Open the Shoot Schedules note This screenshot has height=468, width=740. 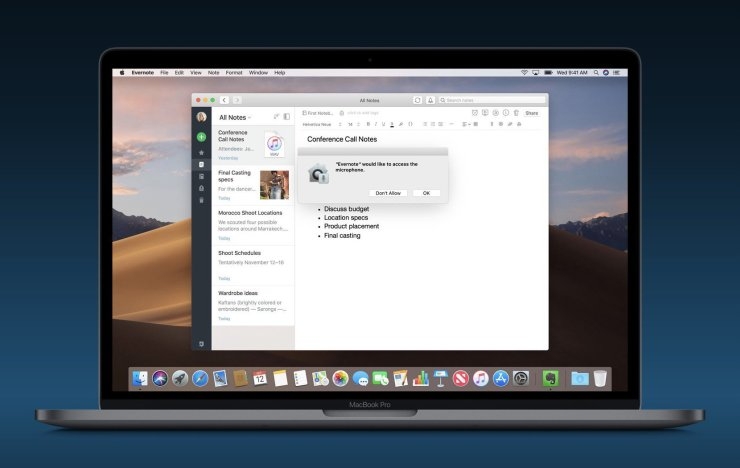253,265
